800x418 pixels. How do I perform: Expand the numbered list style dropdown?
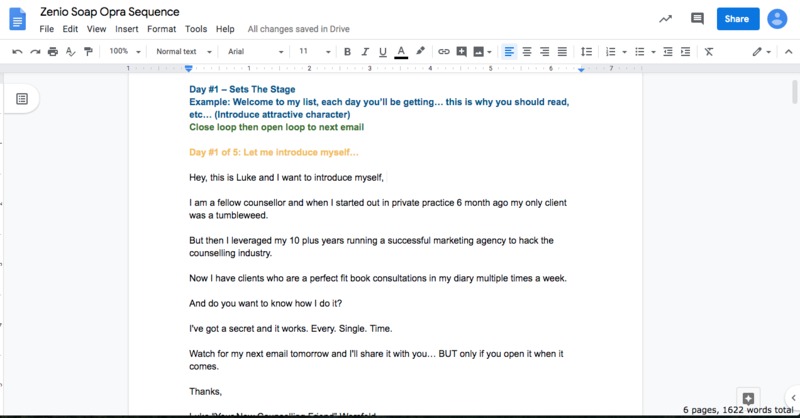tap(624, 52)
